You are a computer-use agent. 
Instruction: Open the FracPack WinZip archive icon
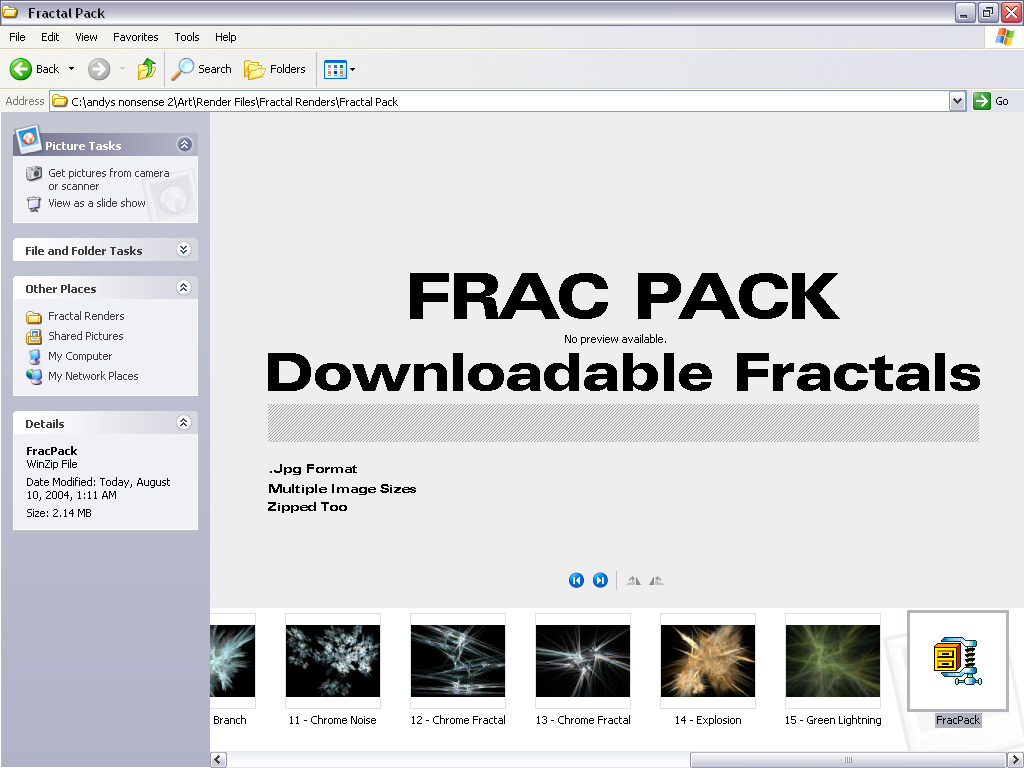(x=956, y=658)
